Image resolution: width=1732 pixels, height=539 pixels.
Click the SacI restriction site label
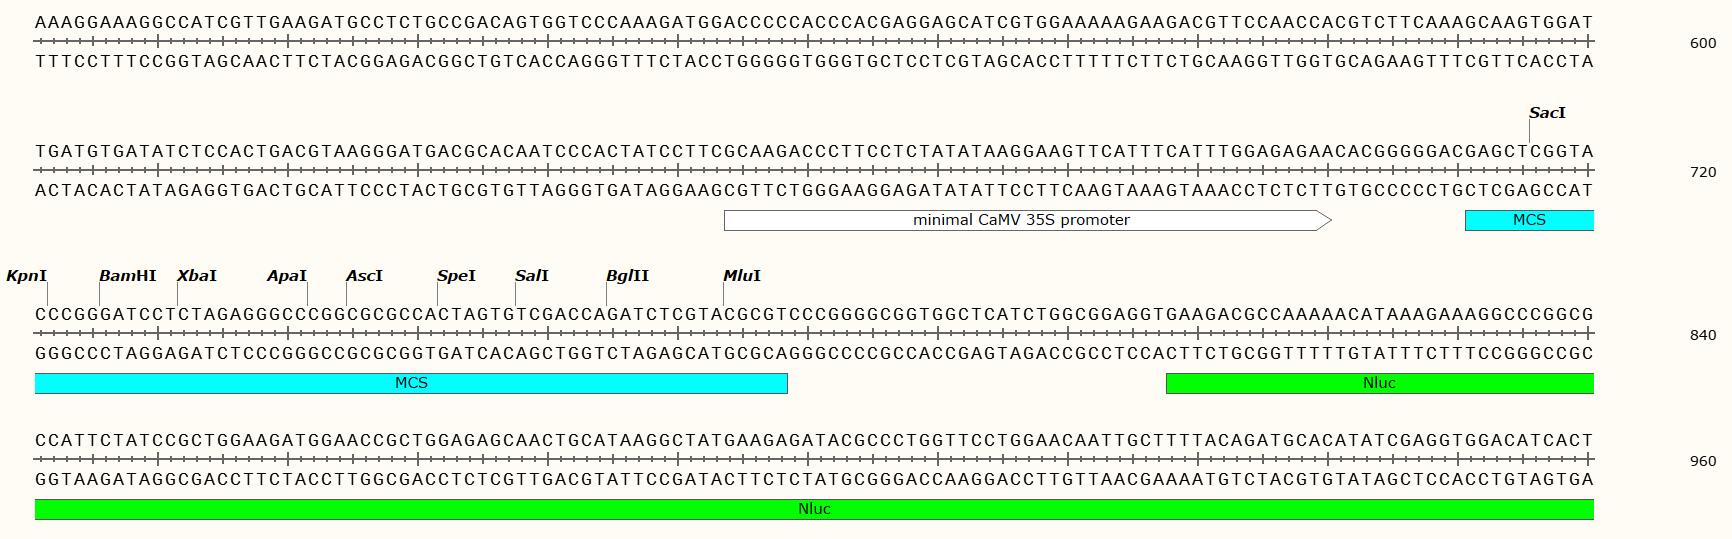pos(1546,113)
